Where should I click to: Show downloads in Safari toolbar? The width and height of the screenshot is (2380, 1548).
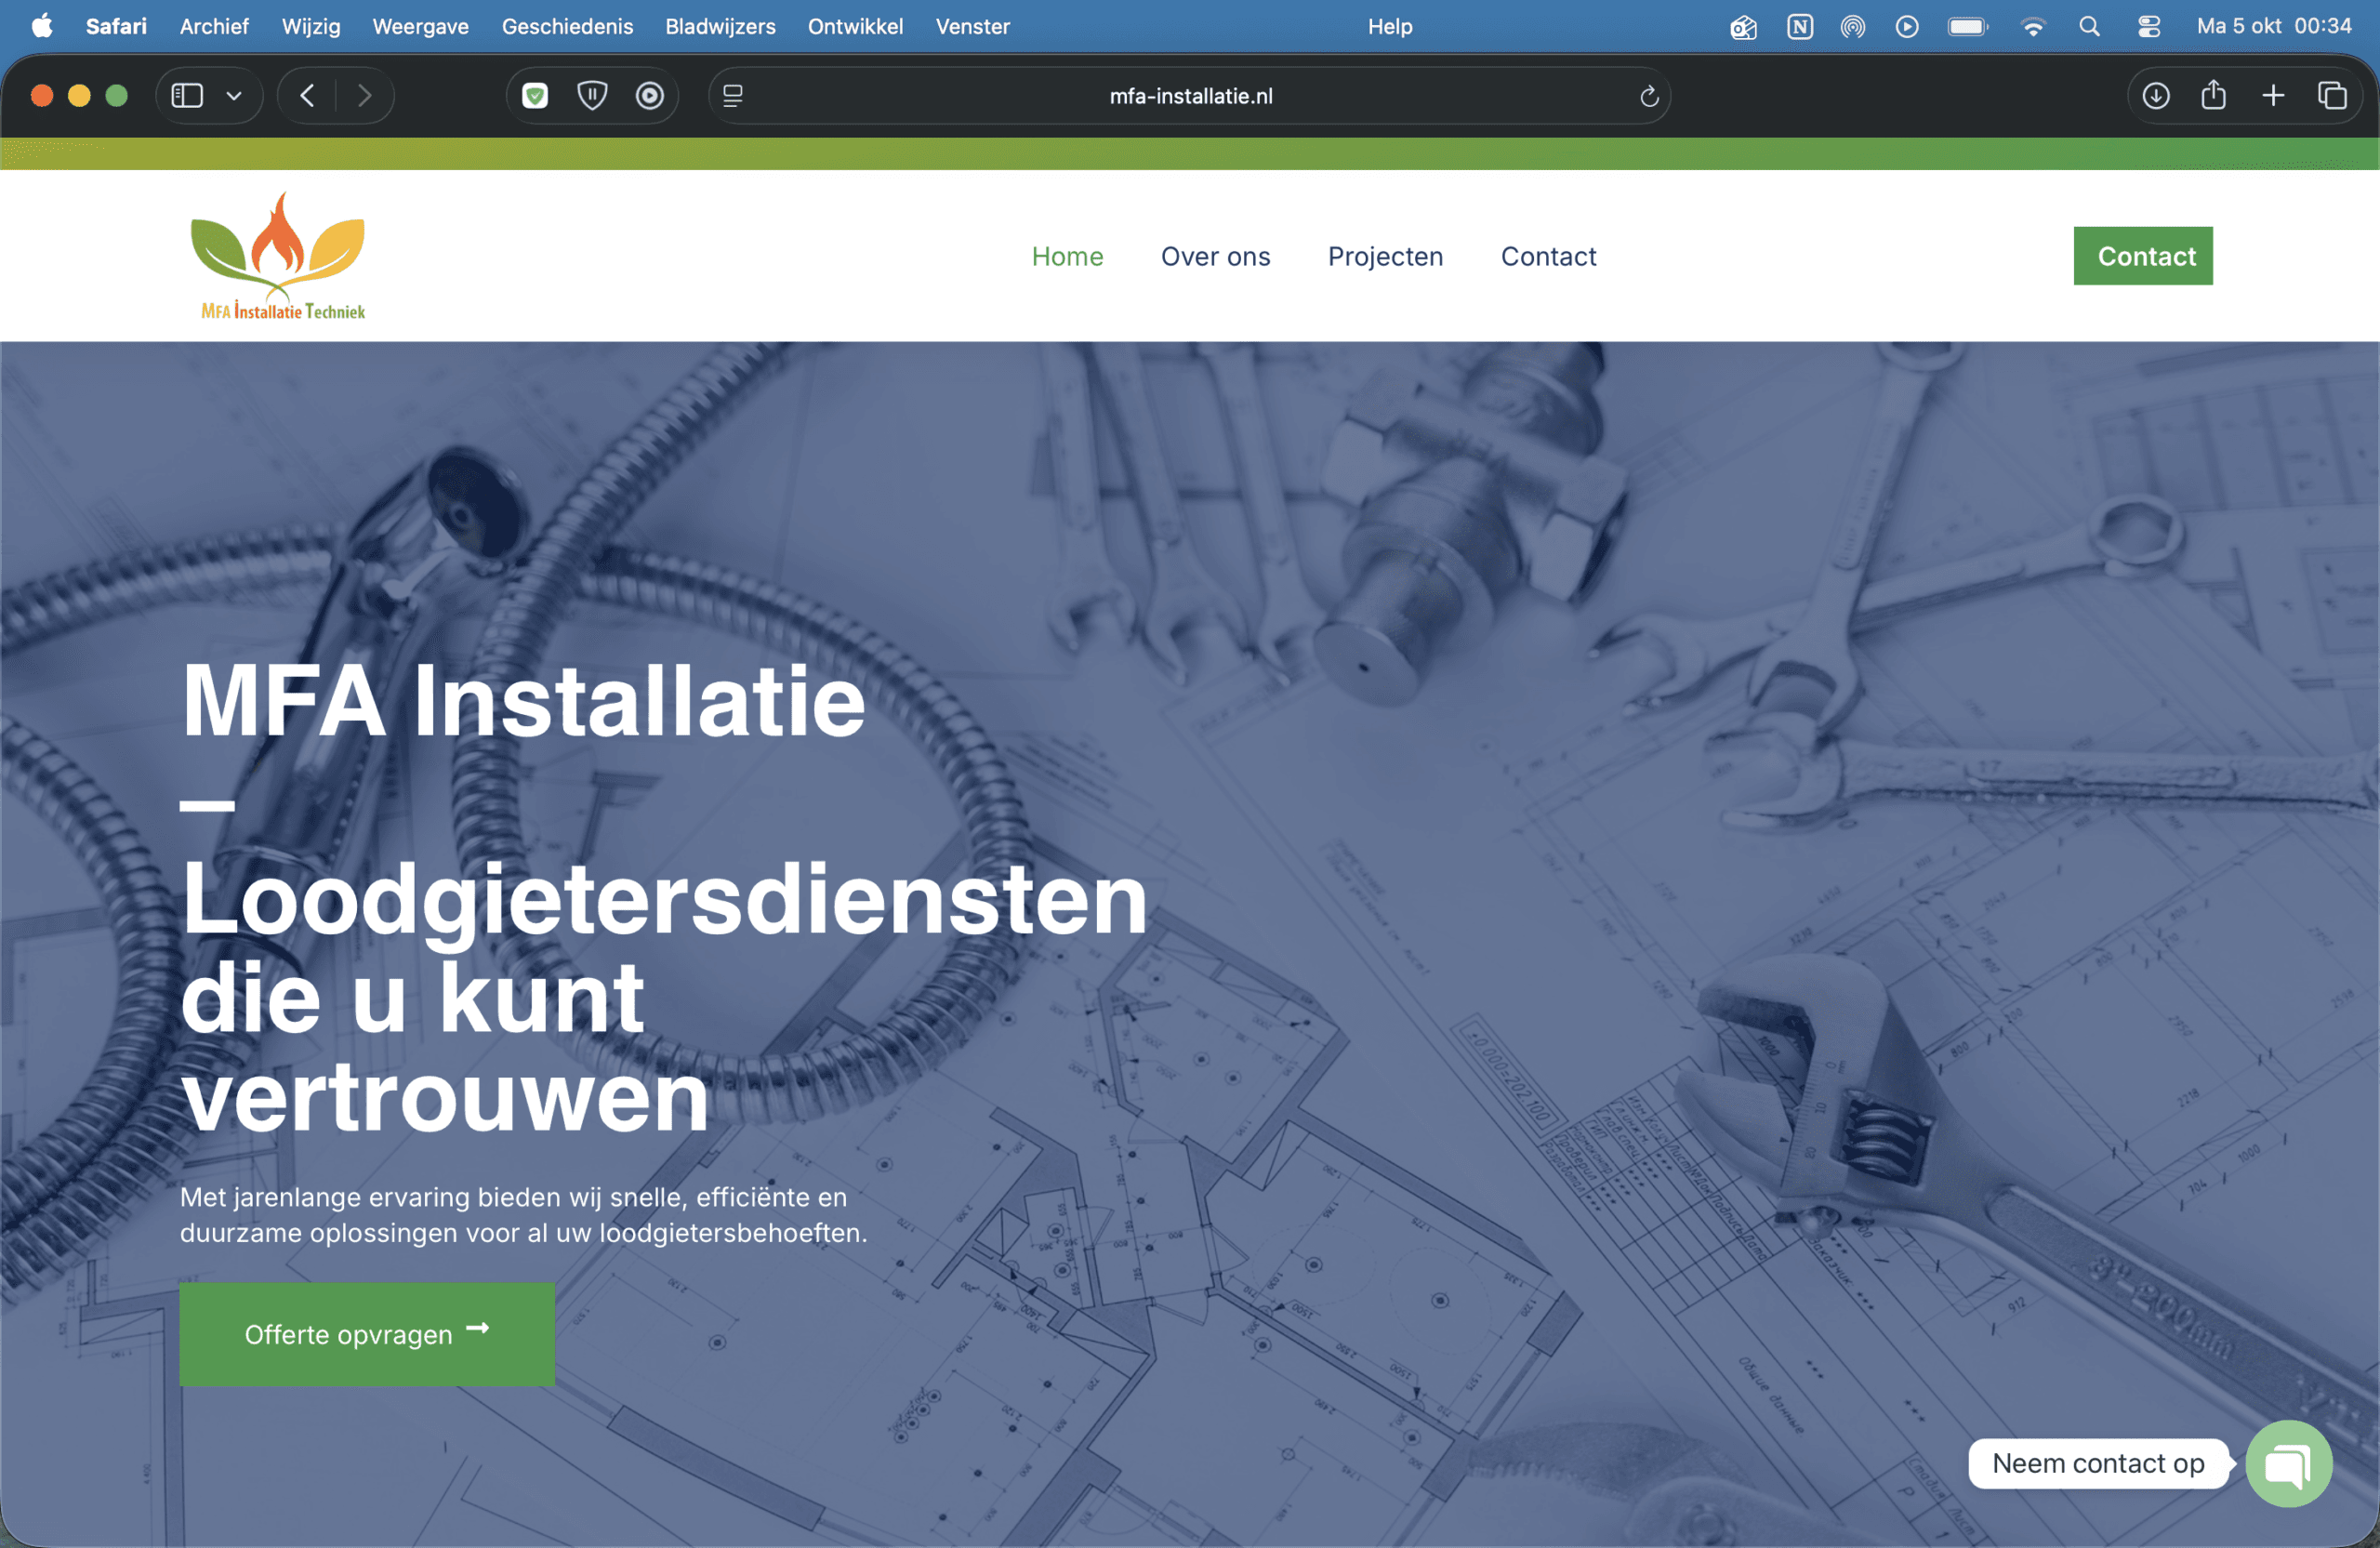[x=2156, y=96]
